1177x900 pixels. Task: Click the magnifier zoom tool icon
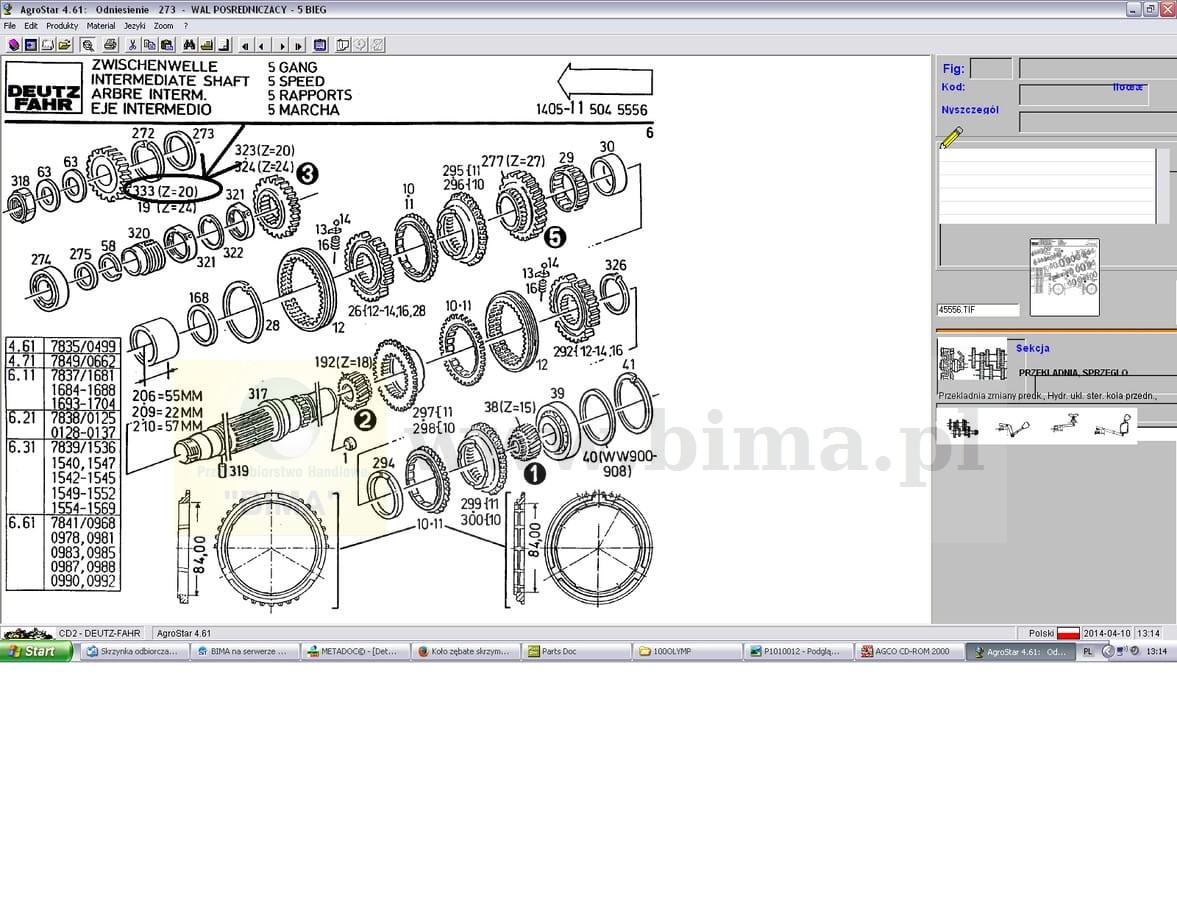pos(88,45)
